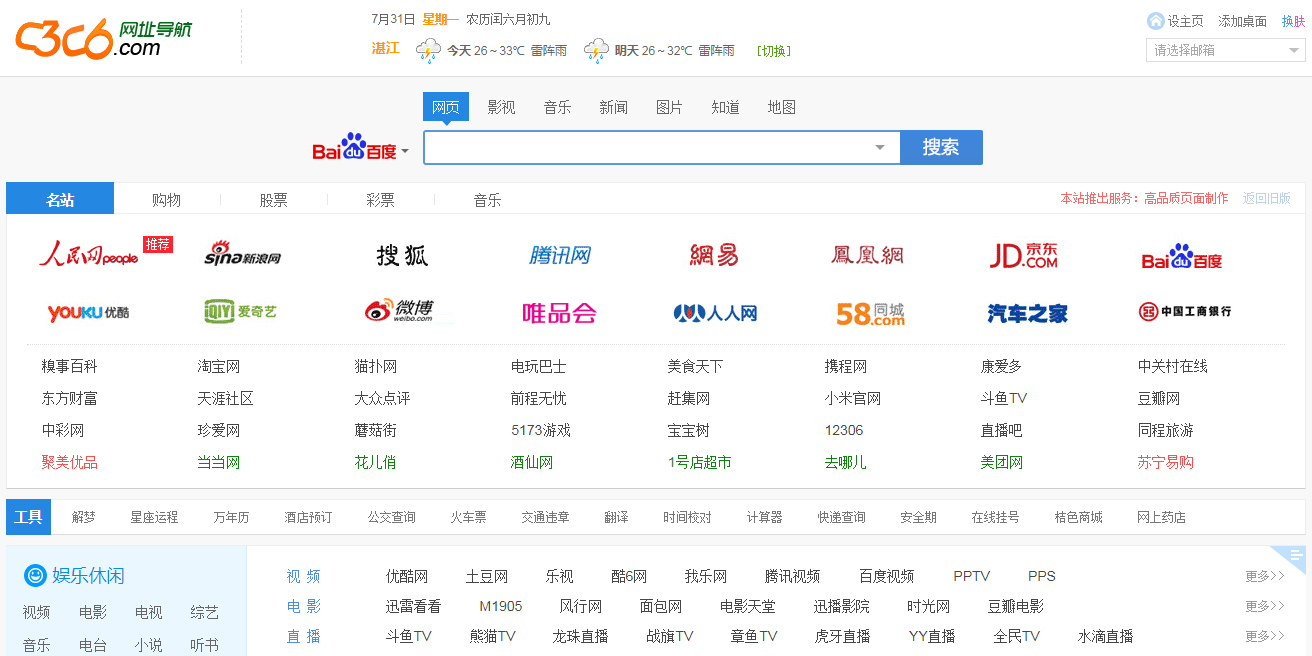Select the 58同城 logo

pyautogui.click(x=870, y=312)
